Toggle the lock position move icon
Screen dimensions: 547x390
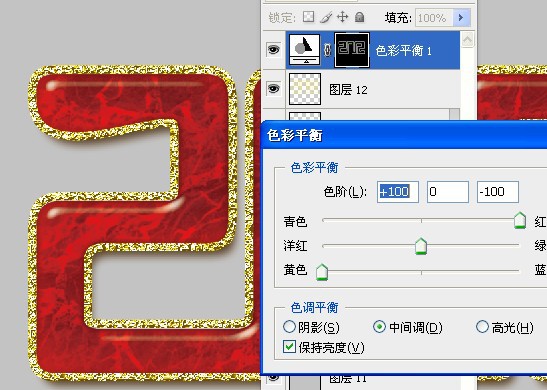pos(343,16)
